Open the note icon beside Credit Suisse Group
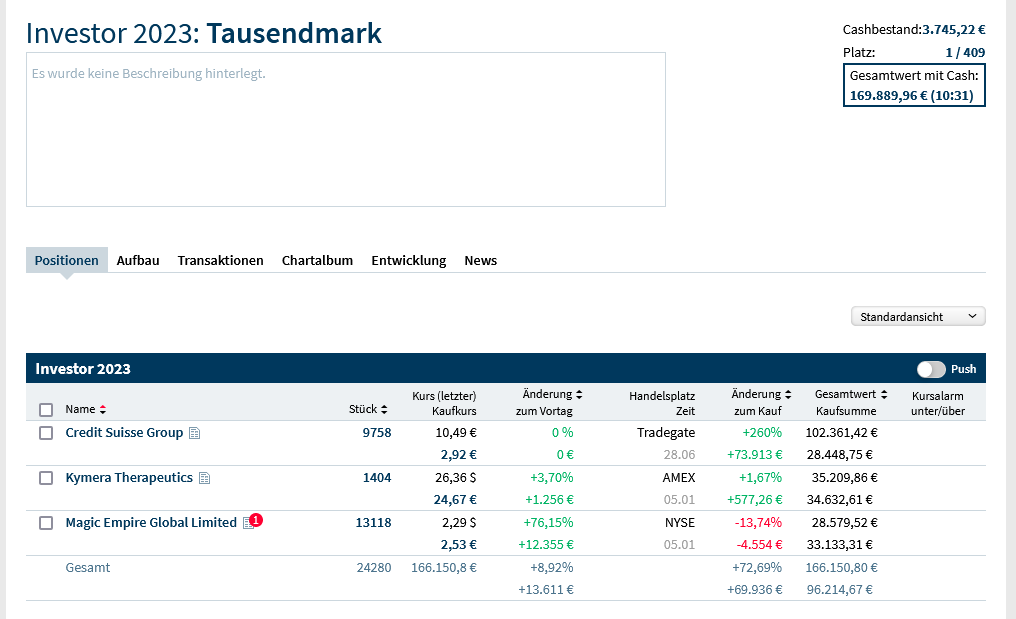 195,434
